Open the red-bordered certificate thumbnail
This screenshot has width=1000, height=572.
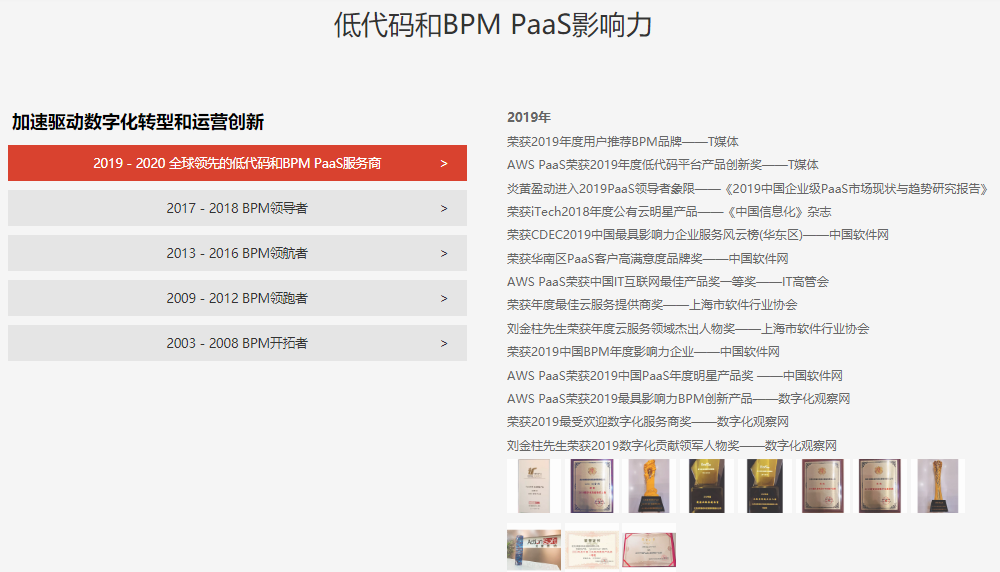(x=649, y=548)
